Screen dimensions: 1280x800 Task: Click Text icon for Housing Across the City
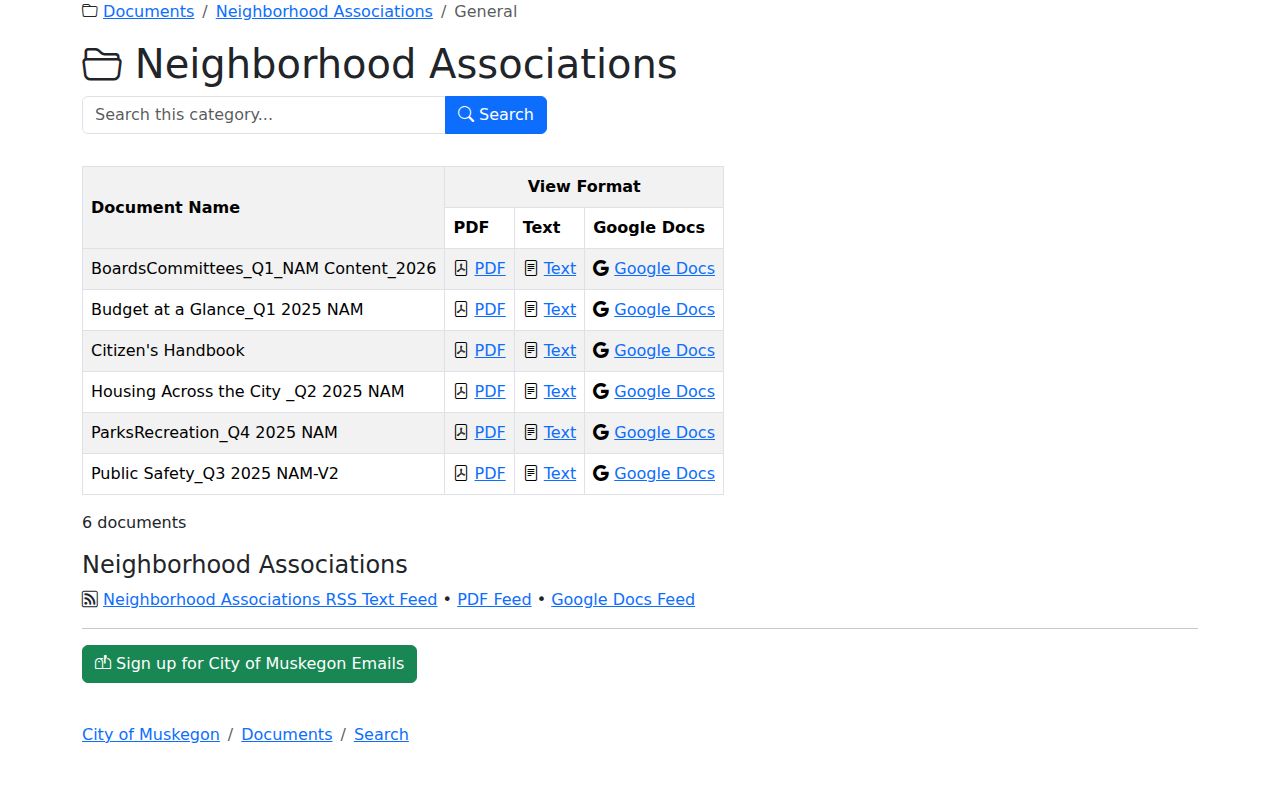[531, 391]
